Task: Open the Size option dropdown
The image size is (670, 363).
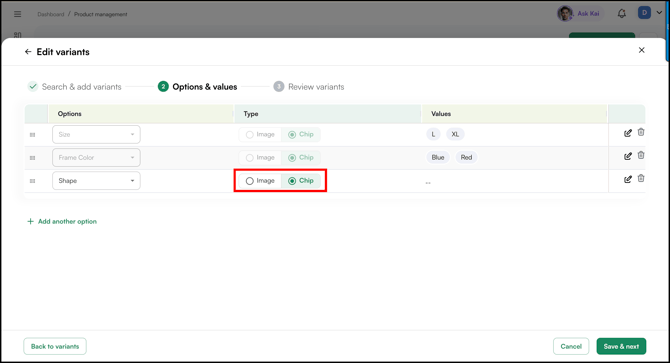Action: 96,135
